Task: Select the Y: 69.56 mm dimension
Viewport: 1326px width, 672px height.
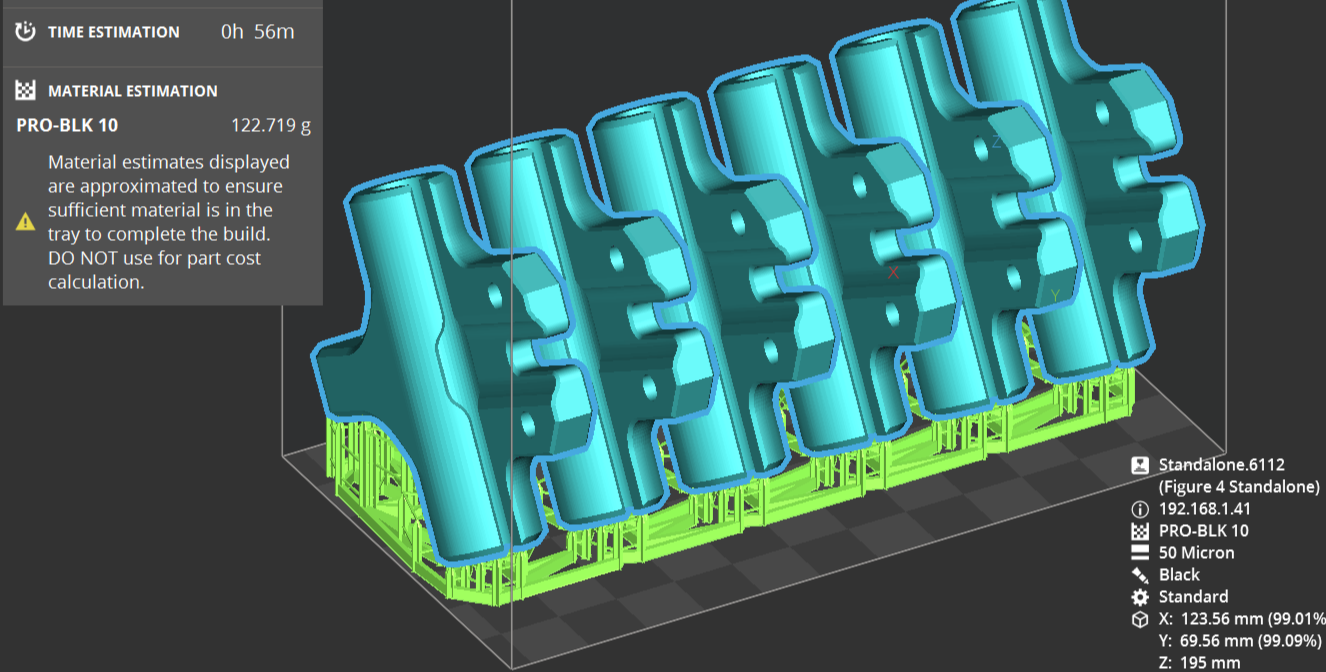Action: tap(1242, 641)
